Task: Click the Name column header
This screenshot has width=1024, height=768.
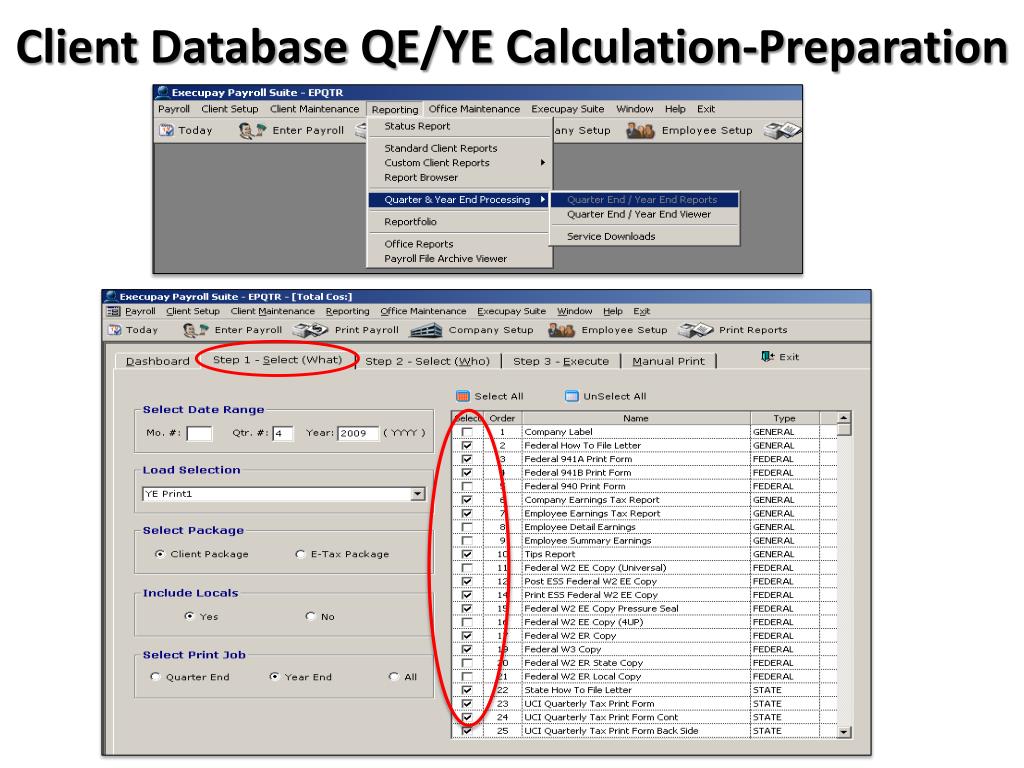Action: (x=636, y=418)
